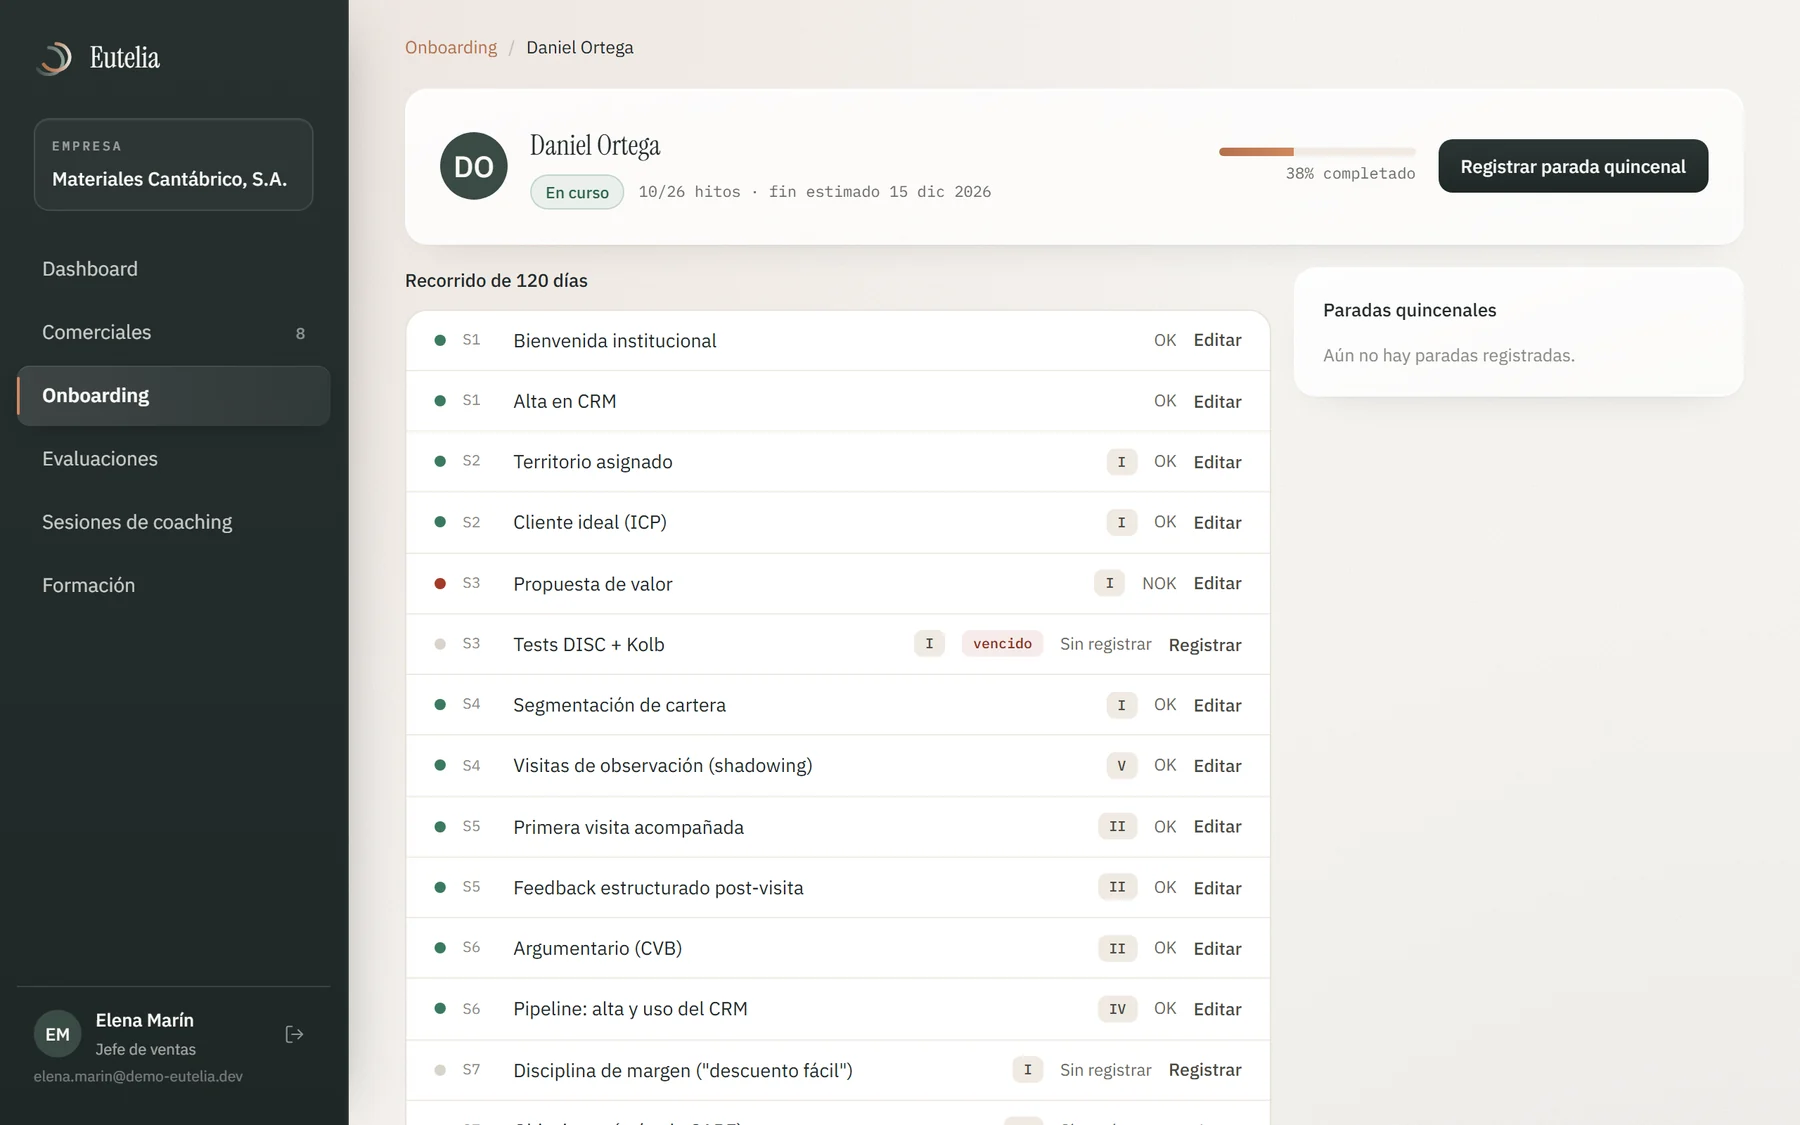
Task: Click Sin registrar on Tests DISC + Kolb
Action: 1105,644
